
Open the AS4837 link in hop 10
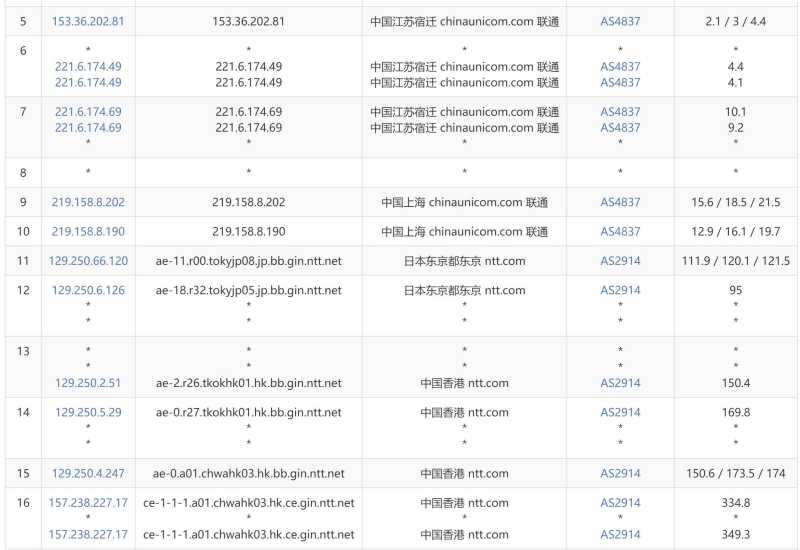[x=620, y=232]
